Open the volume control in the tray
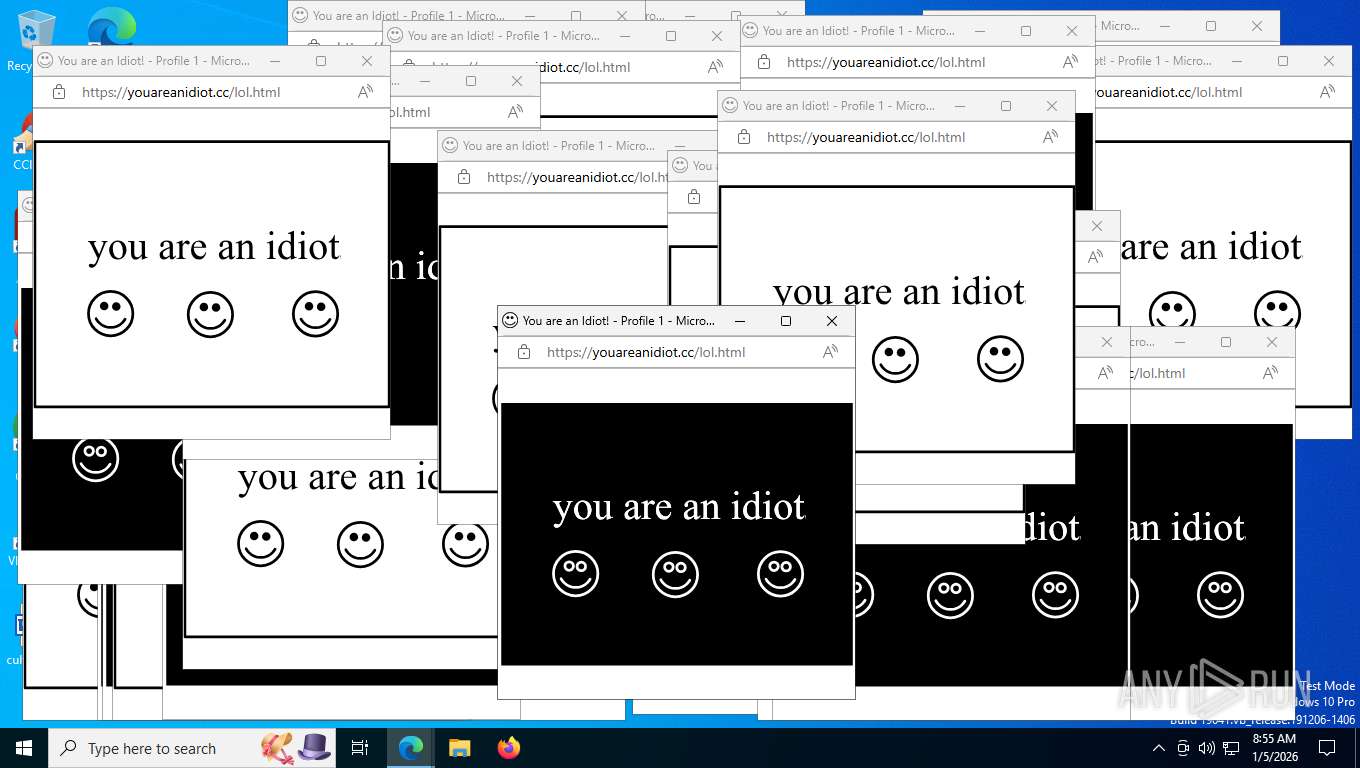The width and height of the screenshot is (1360, 768). click(x=1207, y=748)
